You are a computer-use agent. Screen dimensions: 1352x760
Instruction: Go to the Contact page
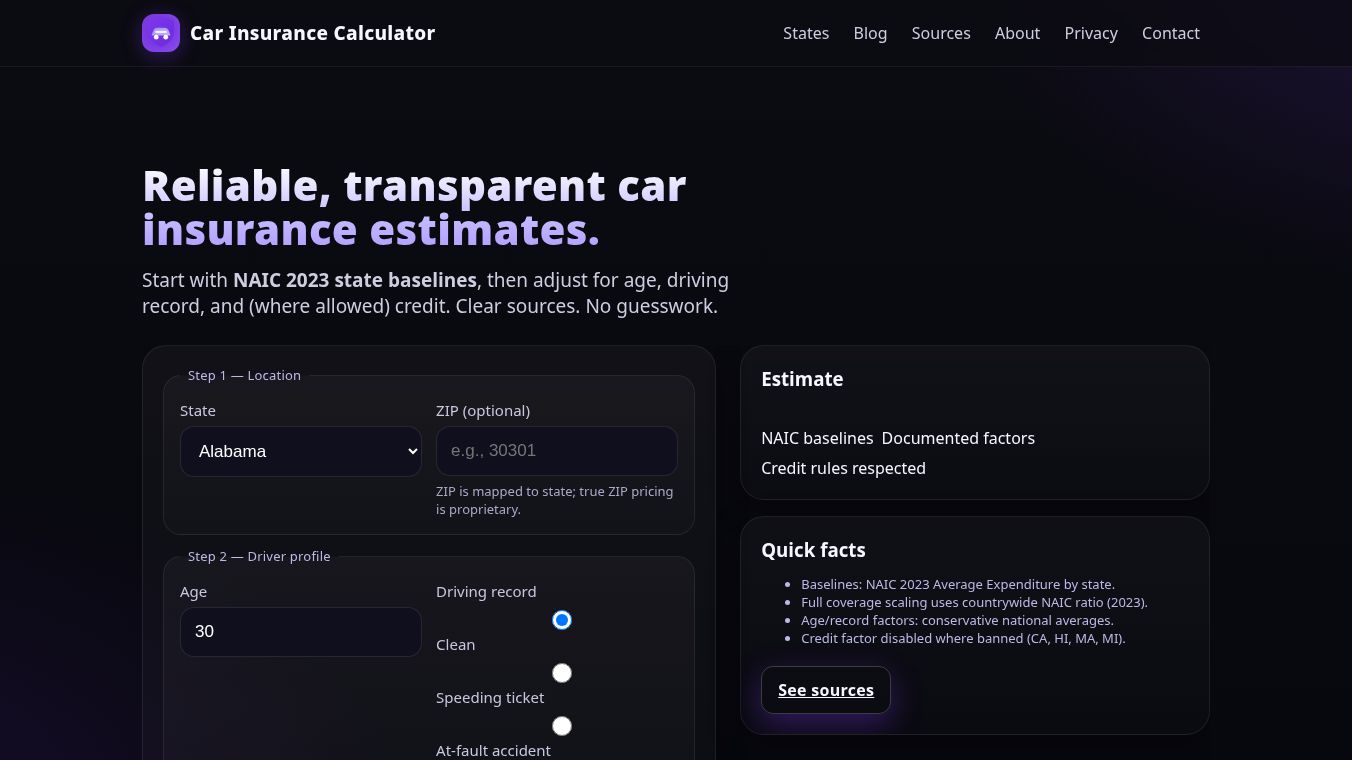[1171, 33]
